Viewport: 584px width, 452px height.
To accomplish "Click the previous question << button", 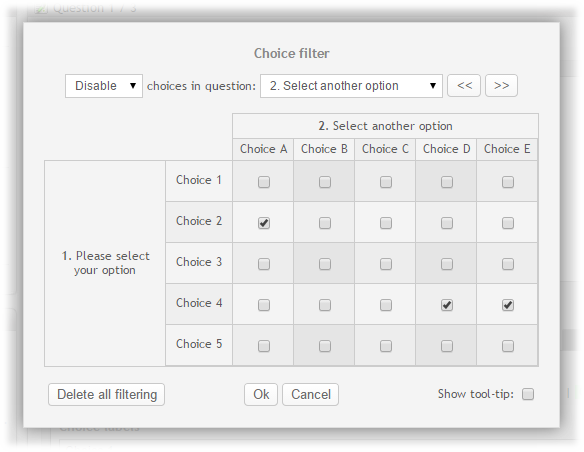I will [x=464, y=86].
